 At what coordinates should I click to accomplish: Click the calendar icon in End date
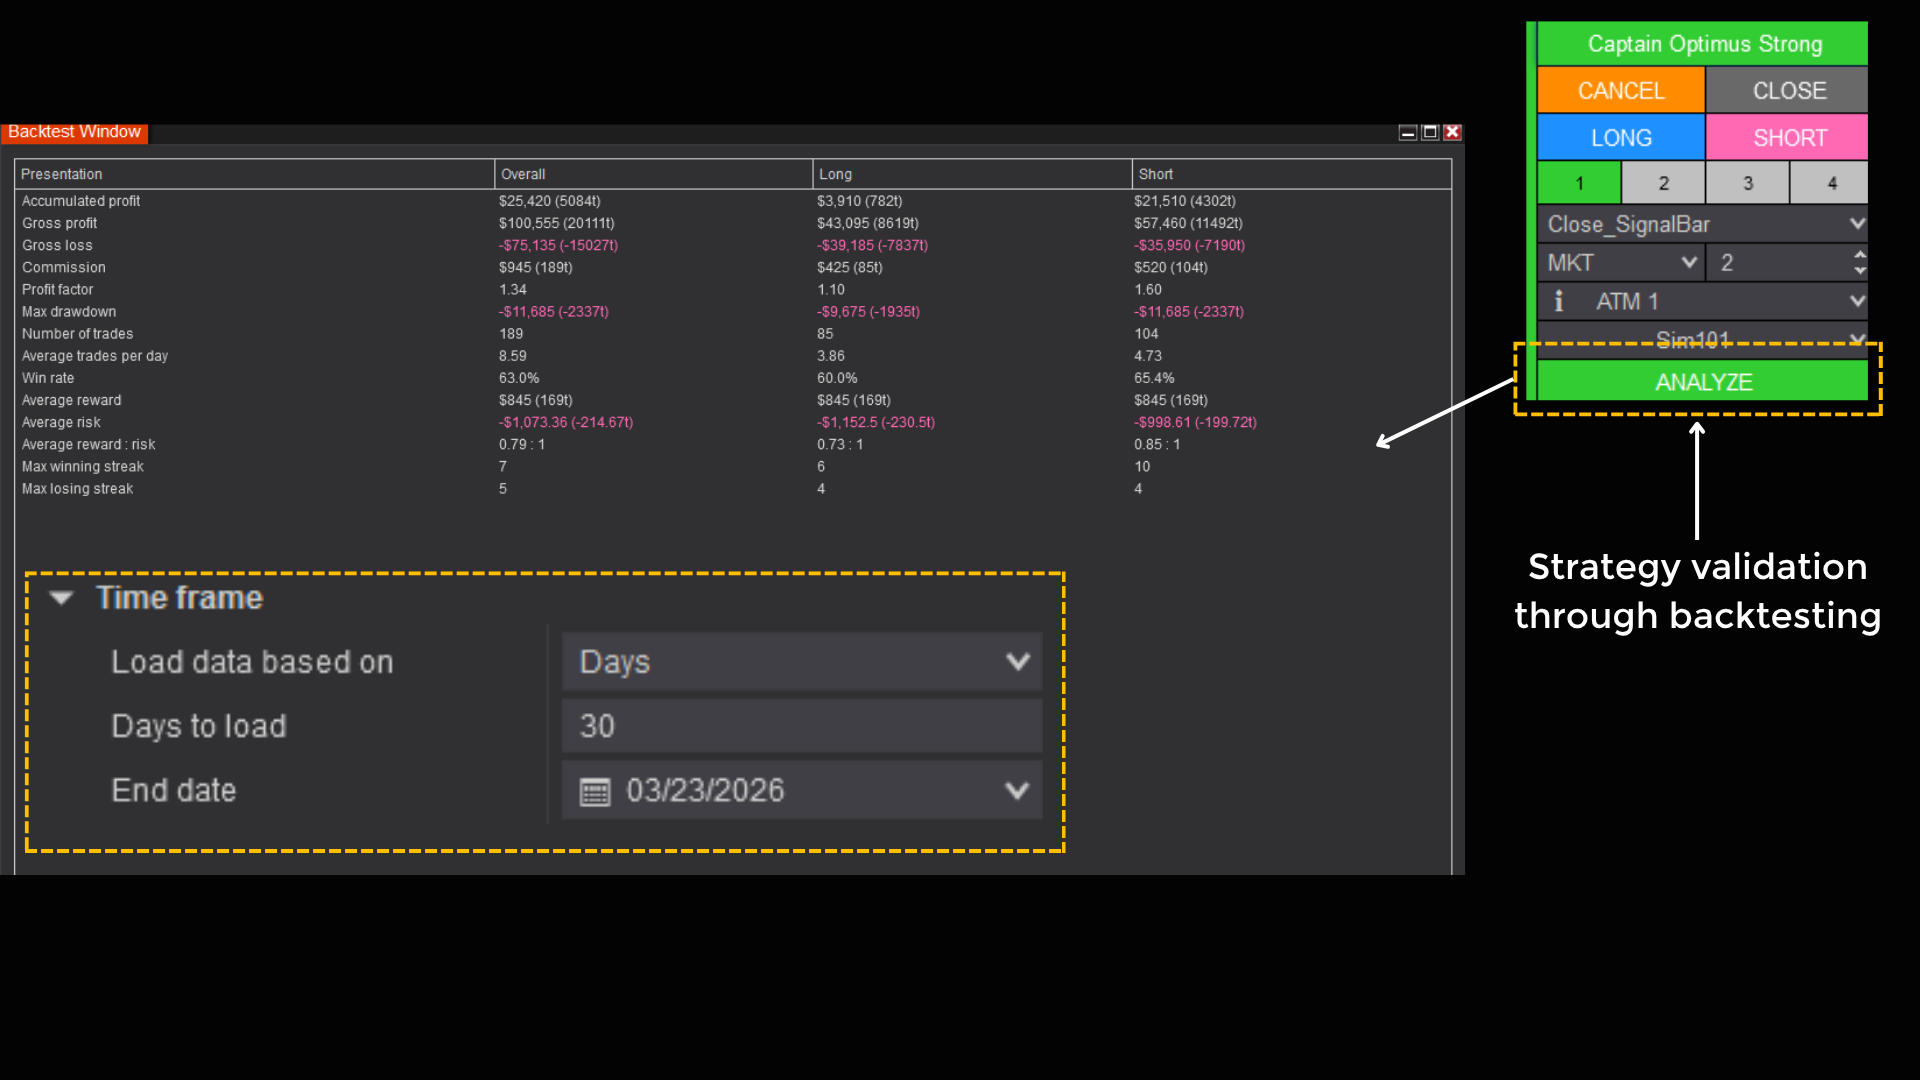(595, 792)
